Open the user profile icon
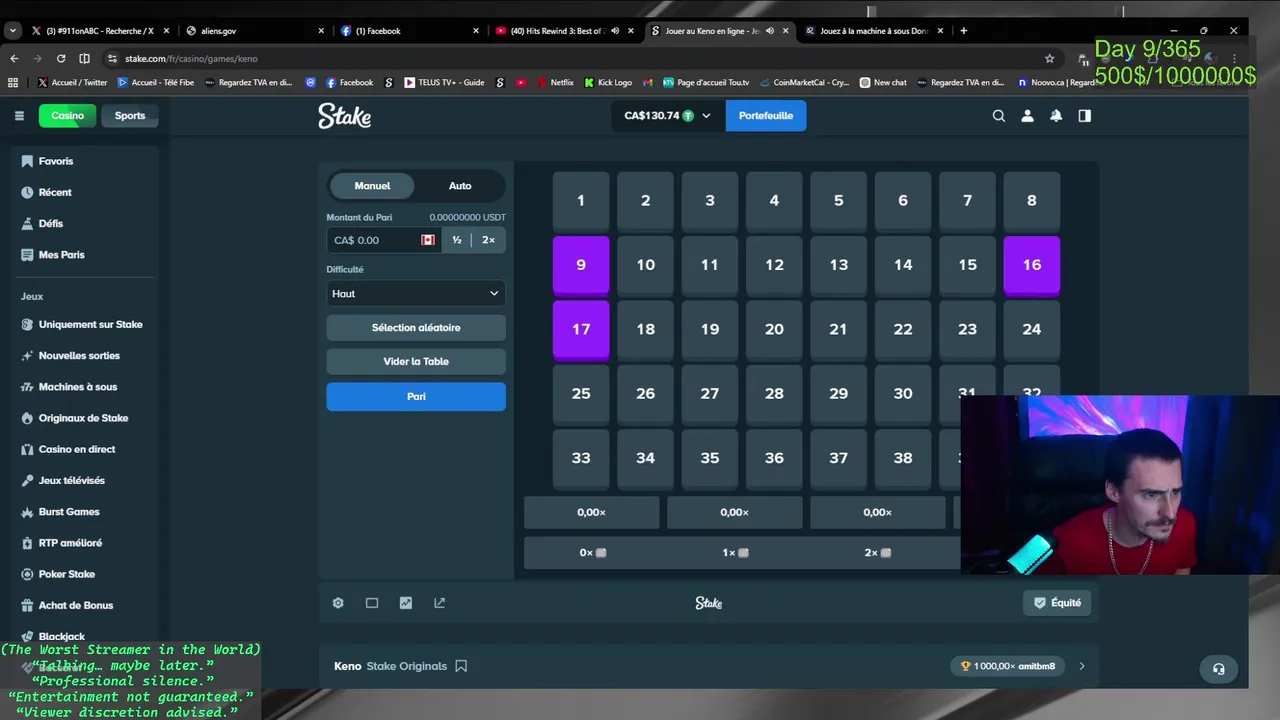Viewport: 1280px width, 720px height. tap(1027, 116)
